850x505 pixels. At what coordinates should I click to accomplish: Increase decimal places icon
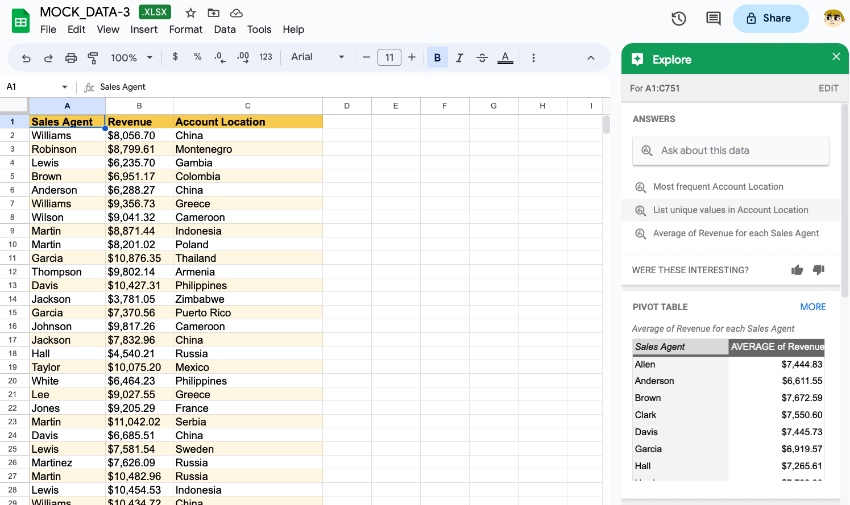pyautogui.click(x=243, y=57)
